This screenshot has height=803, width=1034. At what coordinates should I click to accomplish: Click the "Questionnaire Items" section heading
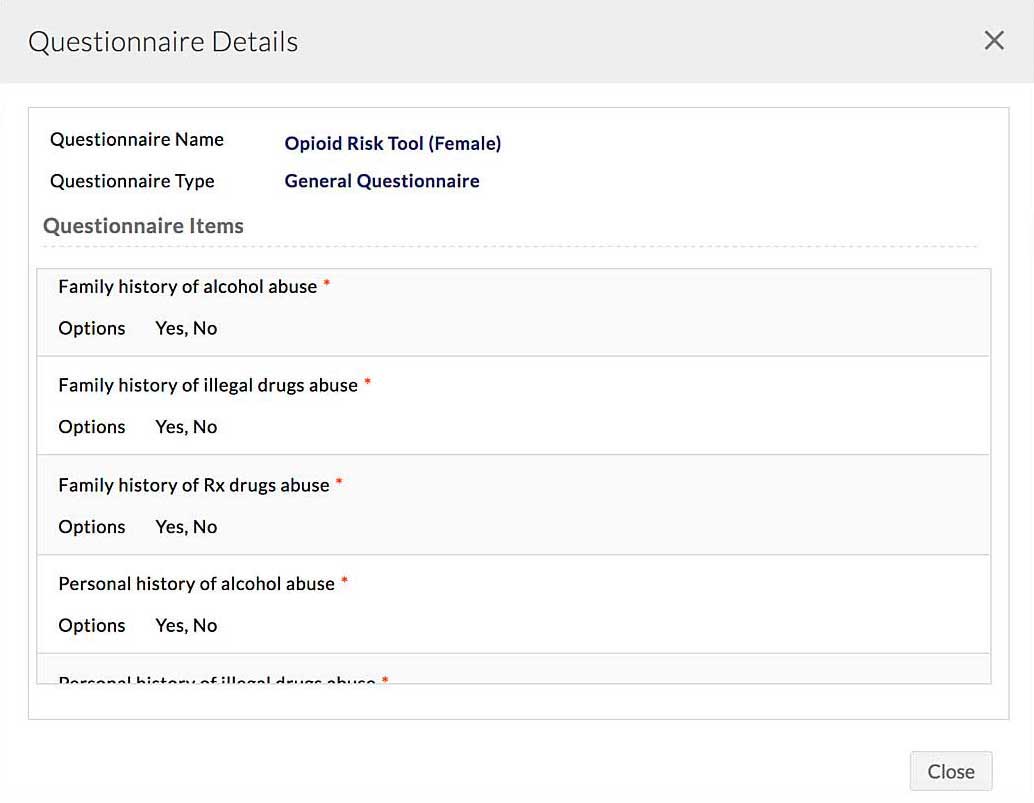(x=143, y=226)
